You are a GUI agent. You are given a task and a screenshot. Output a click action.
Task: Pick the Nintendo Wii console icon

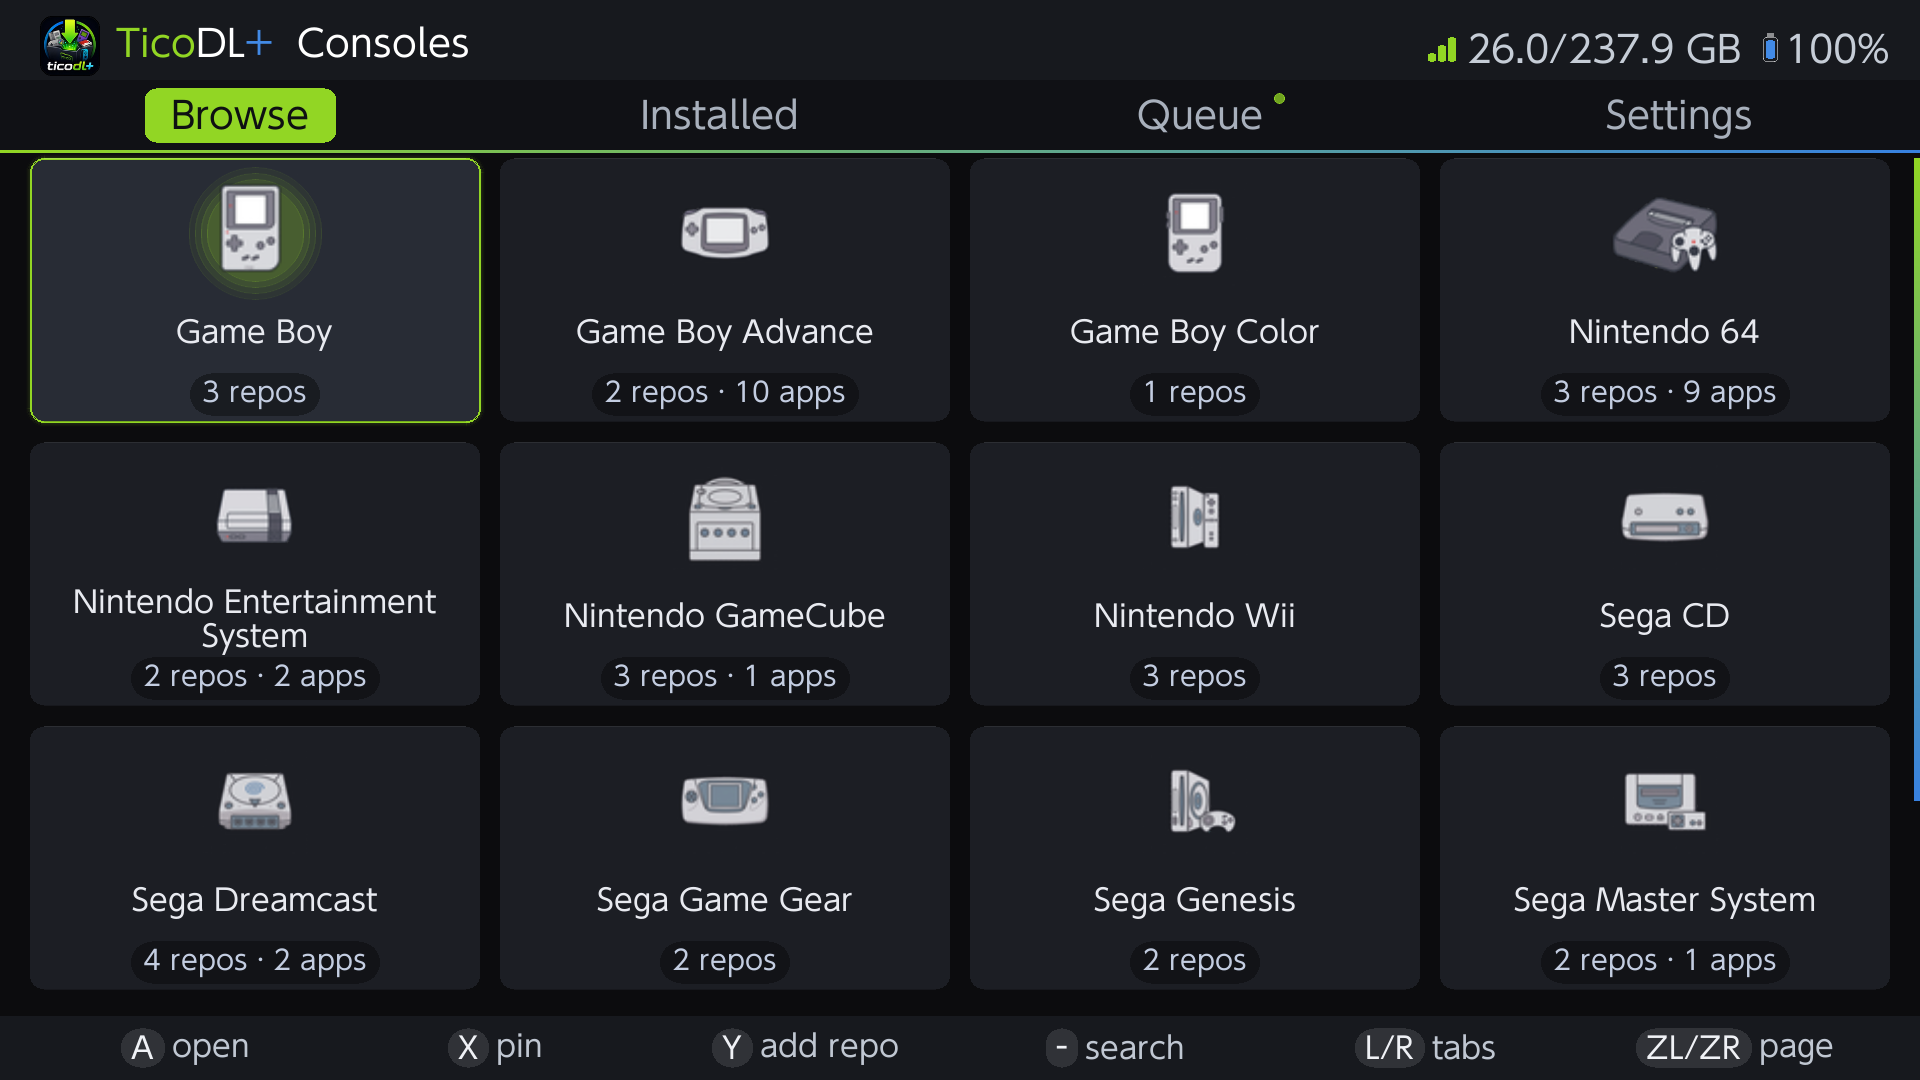pyautogui.click(x=1194, y=517)
